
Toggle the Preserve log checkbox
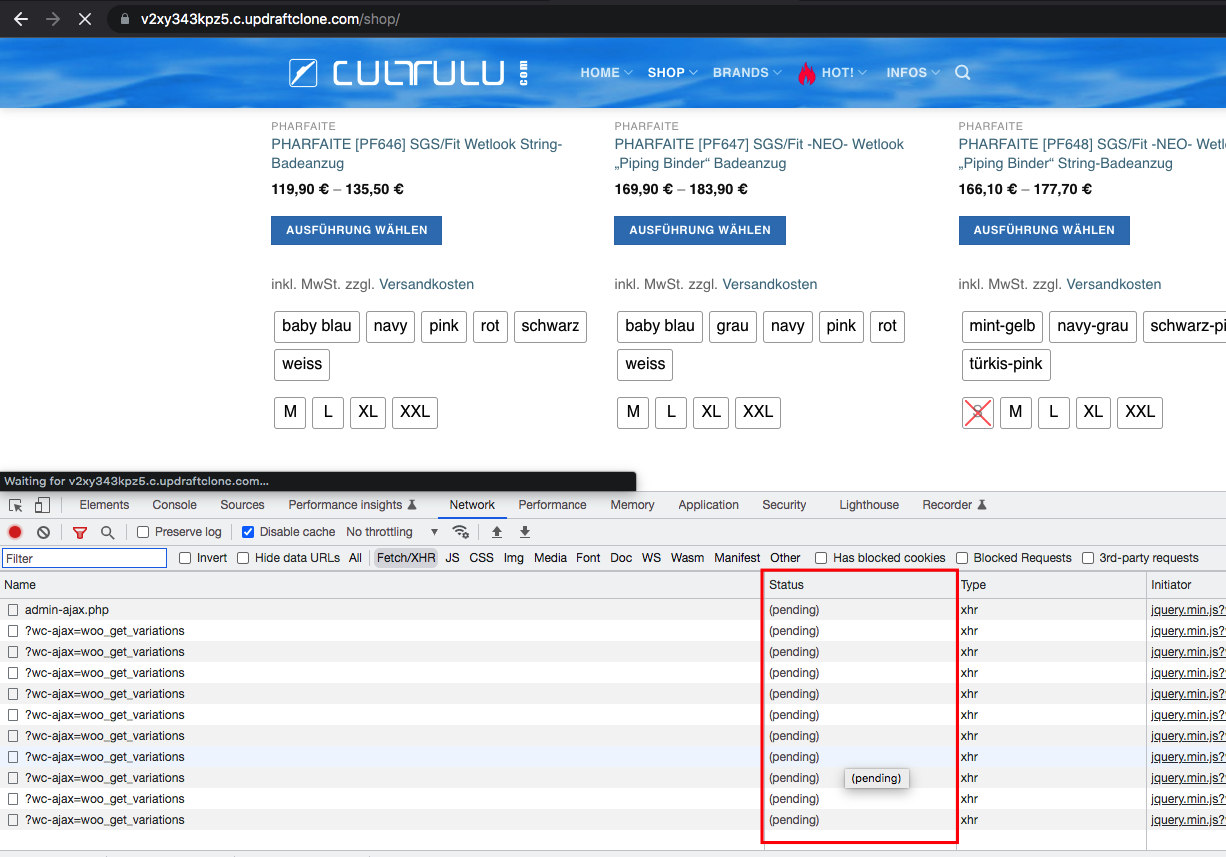(143, 532)
